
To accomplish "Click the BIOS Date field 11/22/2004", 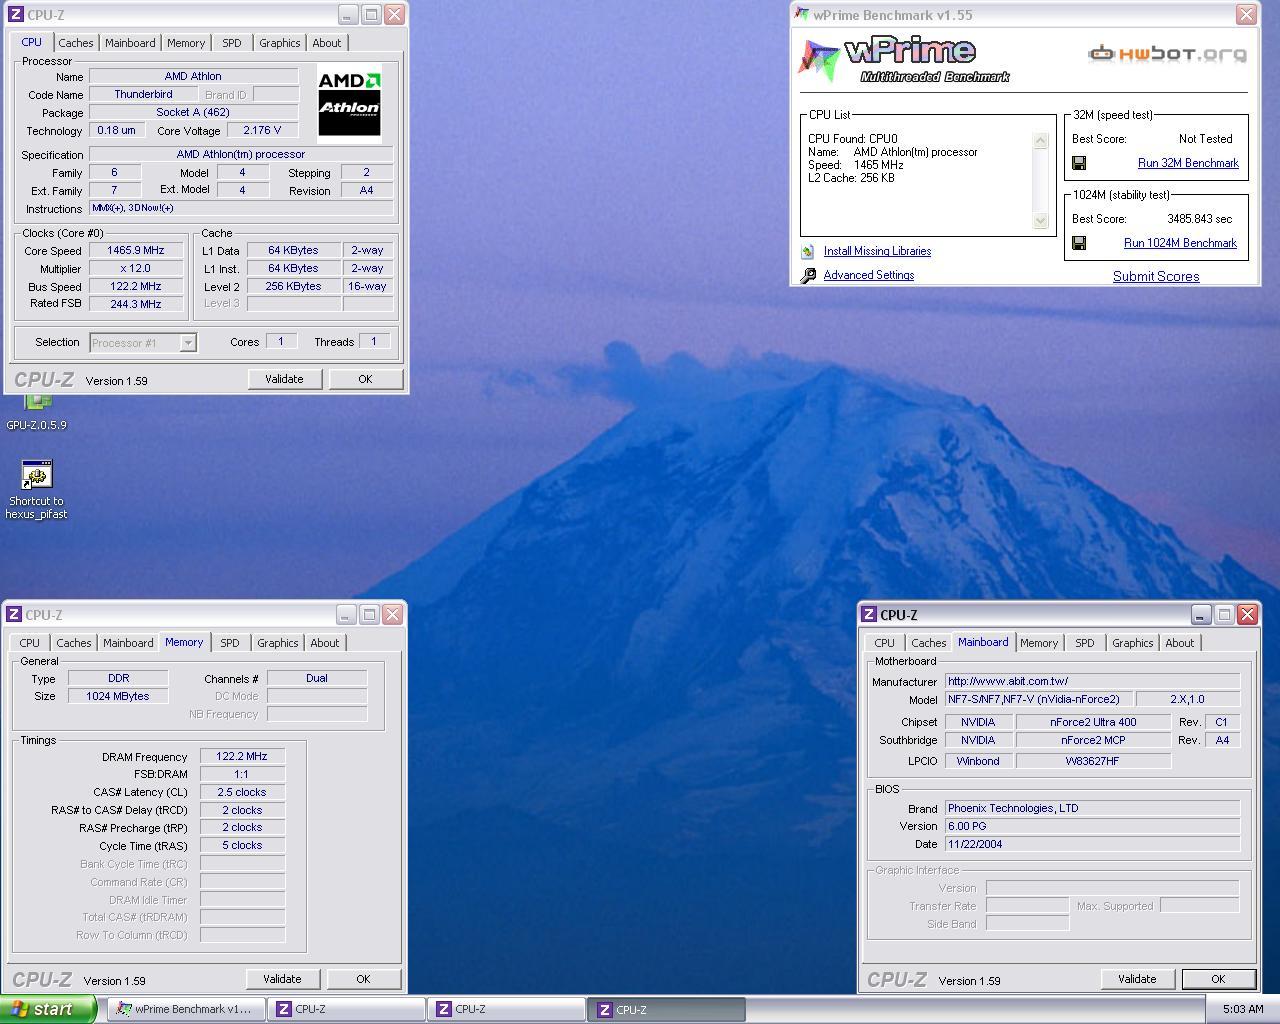I will coord(1092,844).
